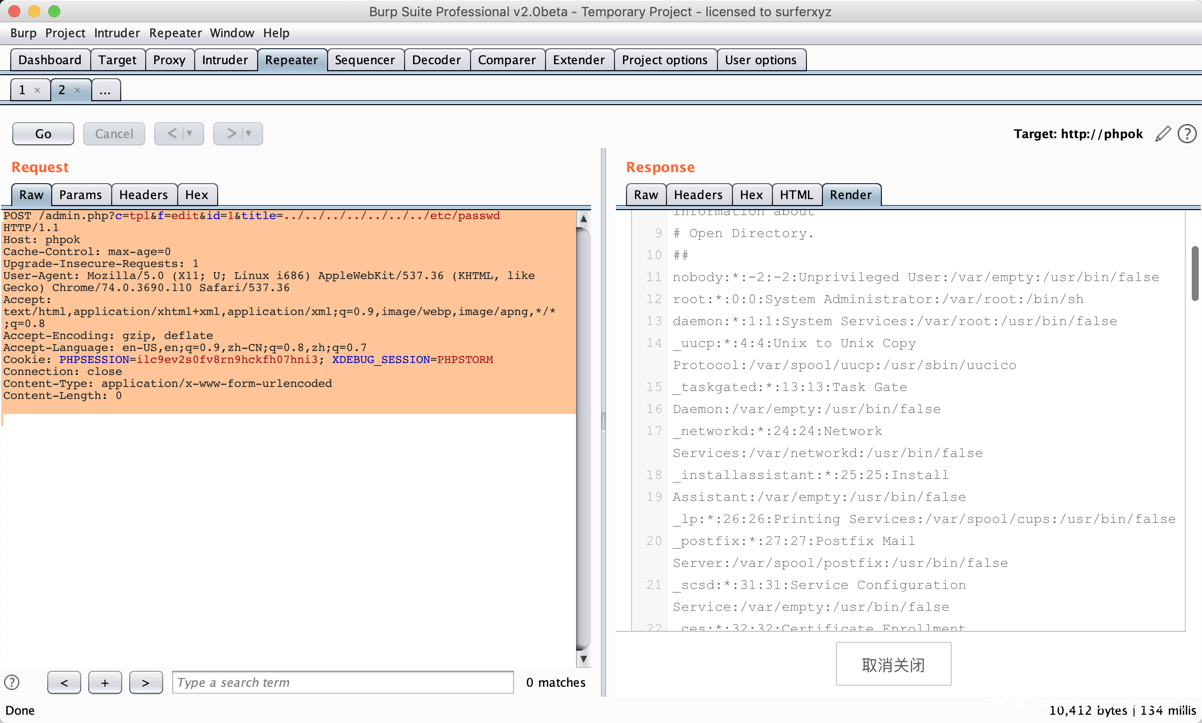
Task: Expand the back history dropdown arrow
Action: [191, 134]
